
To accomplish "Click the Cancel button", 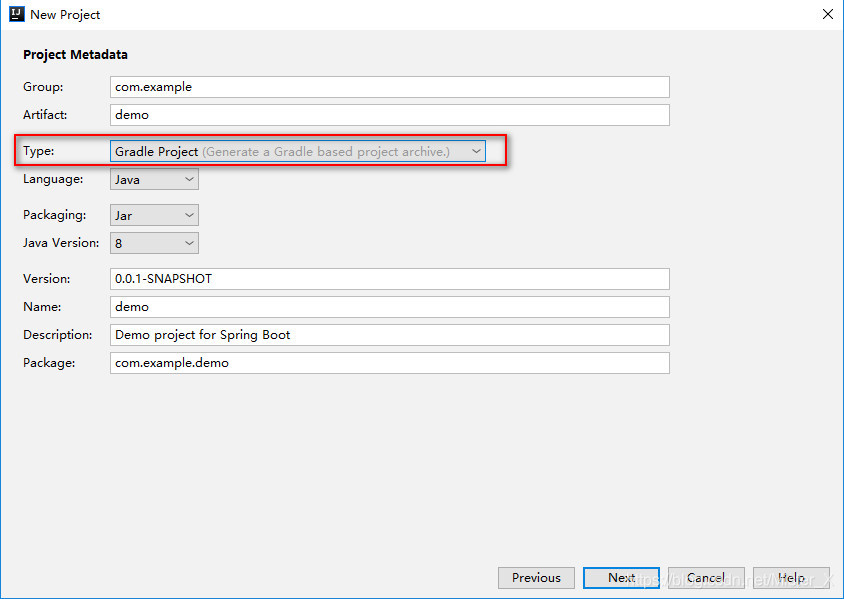I will coord(706,577).
